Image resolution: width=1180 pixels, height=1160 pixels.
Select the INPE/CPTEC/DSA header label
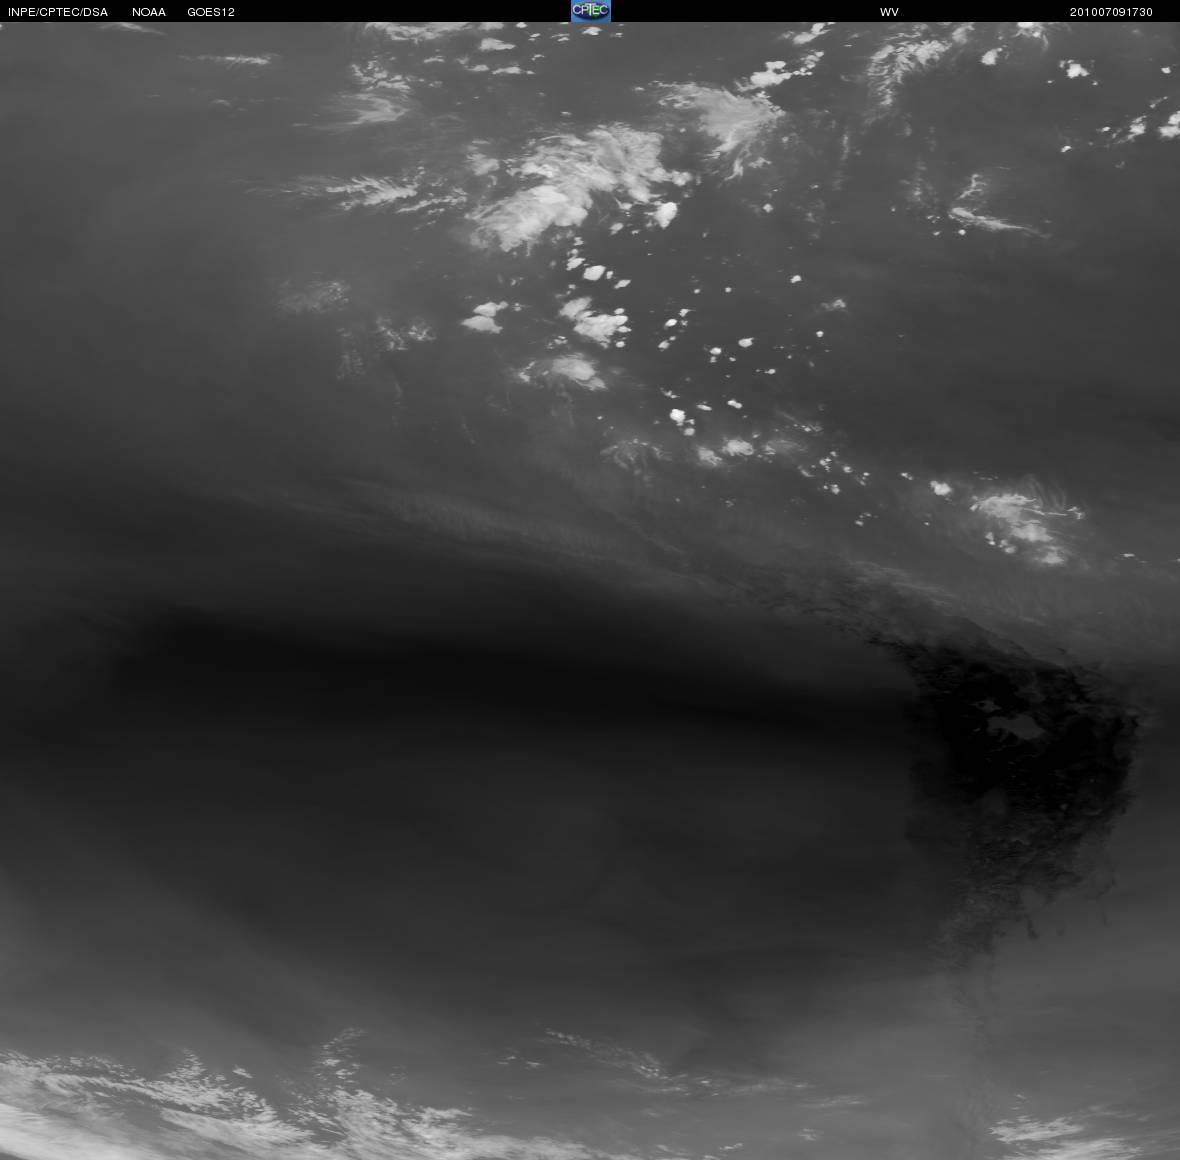tap(58, 12)
